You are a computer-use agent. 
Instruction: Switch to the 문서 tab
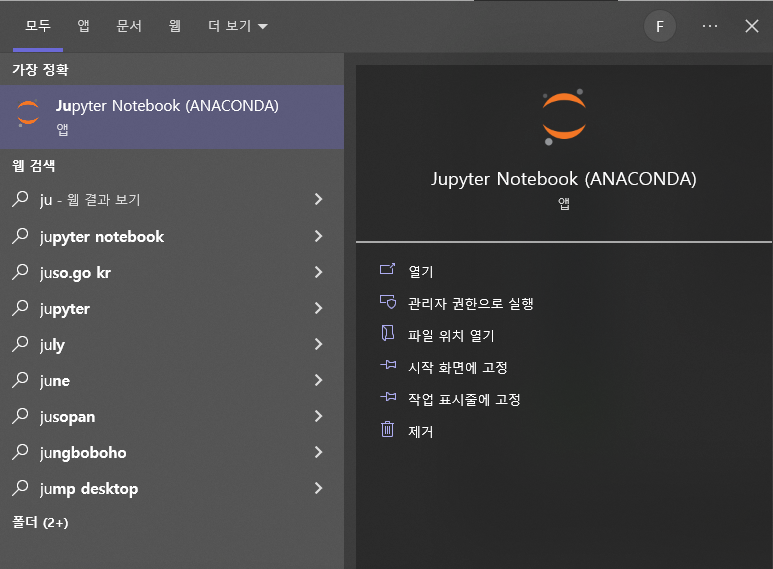[129, 26]
